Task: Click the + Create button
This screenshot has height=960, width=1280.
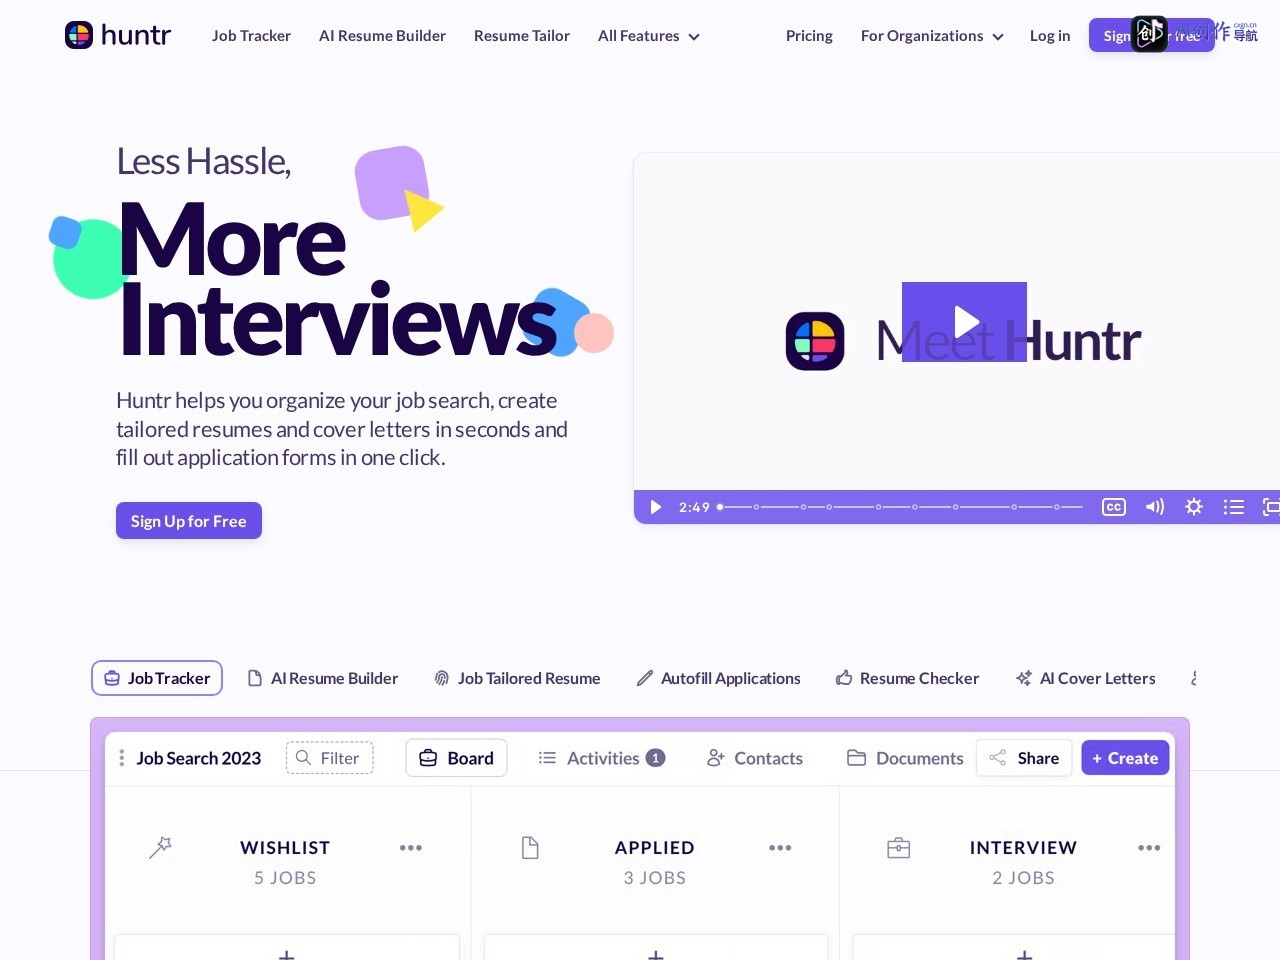Action: 1125,758
